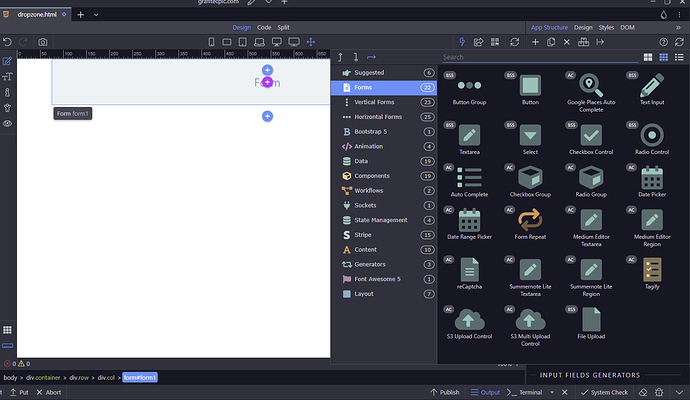Run System Check

604,392
